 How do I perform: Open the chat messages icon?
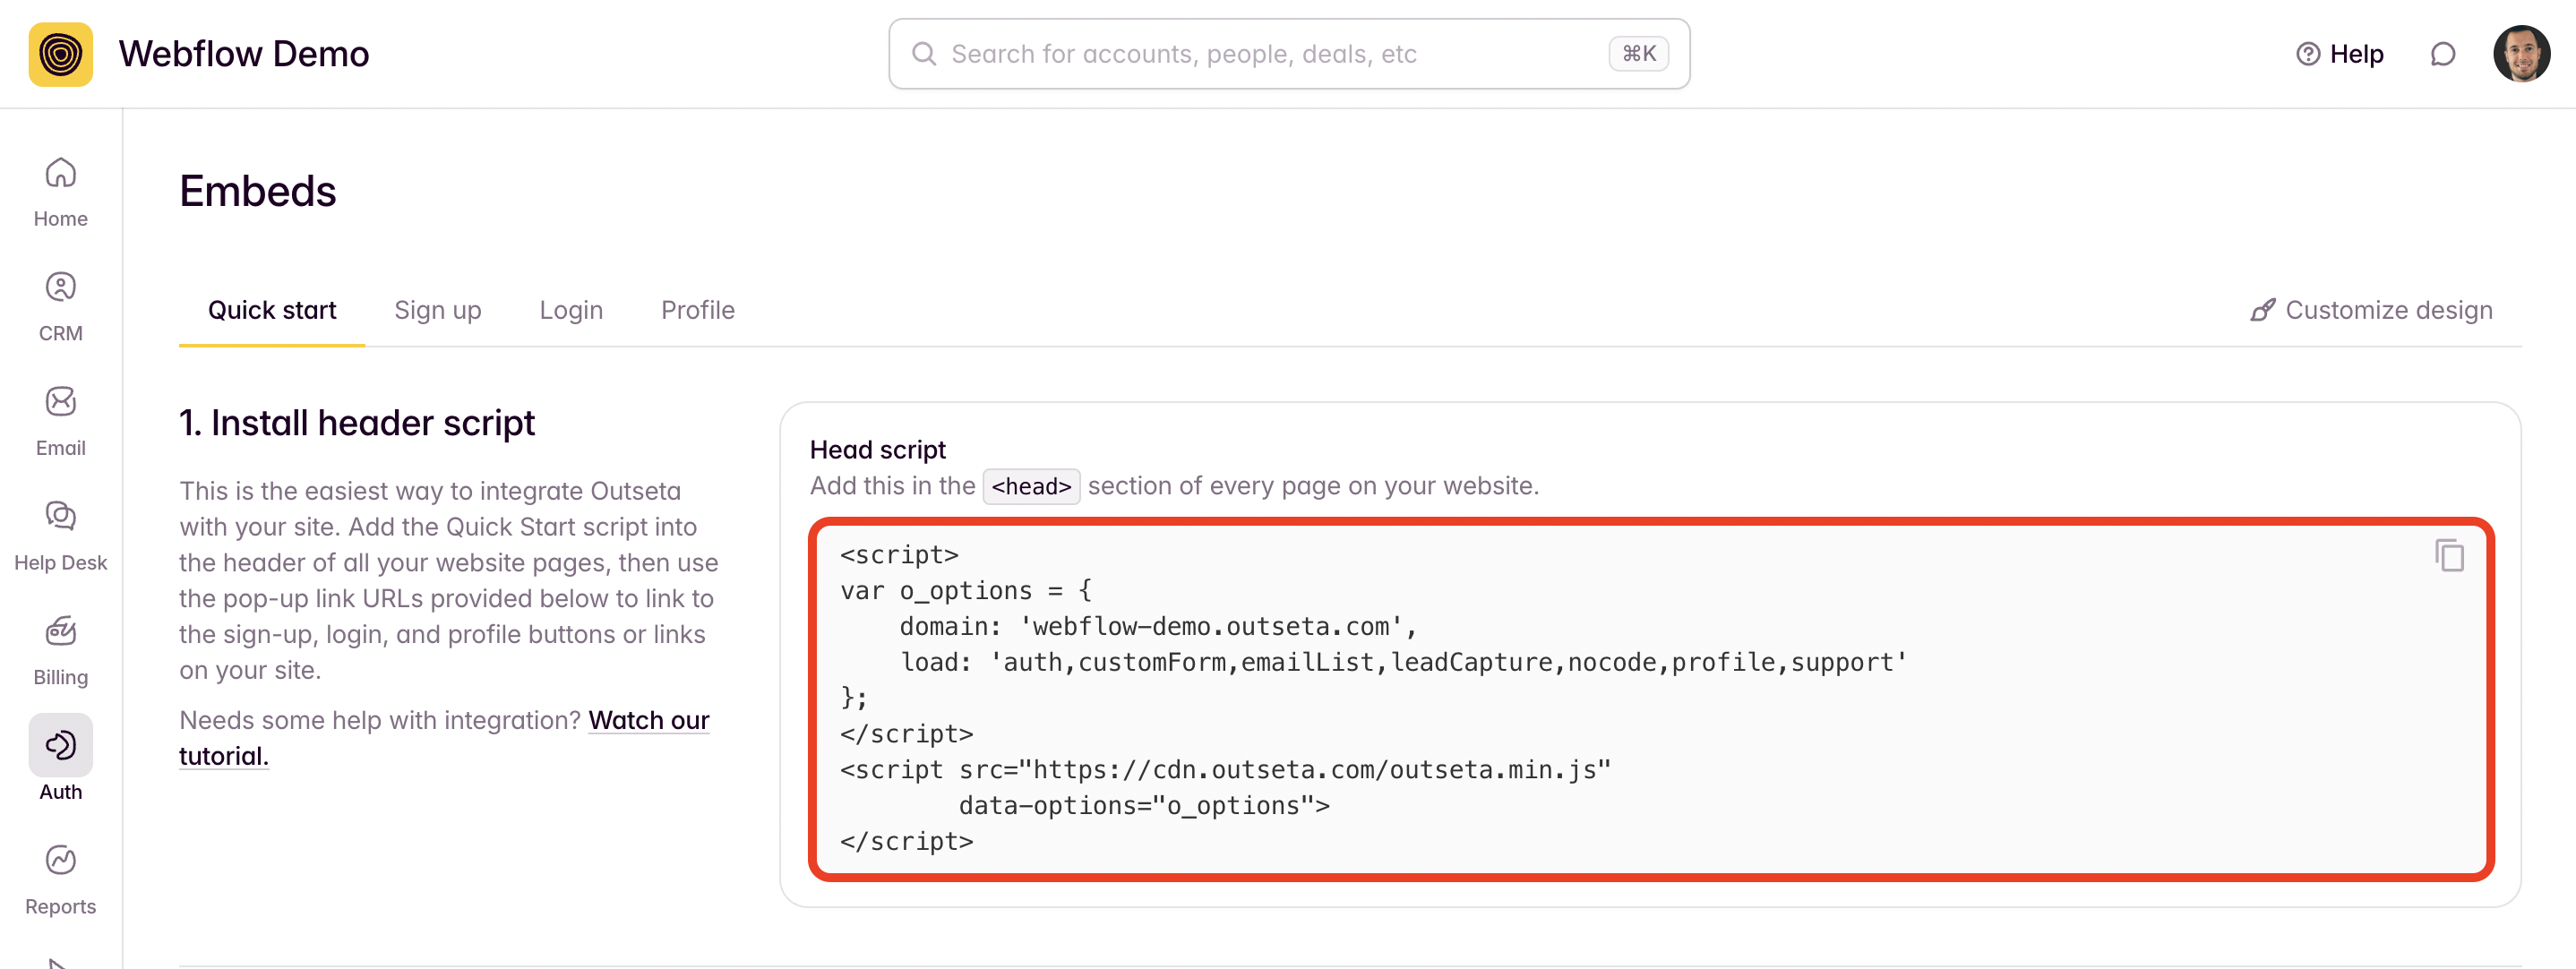click(x=2442, y=54)
